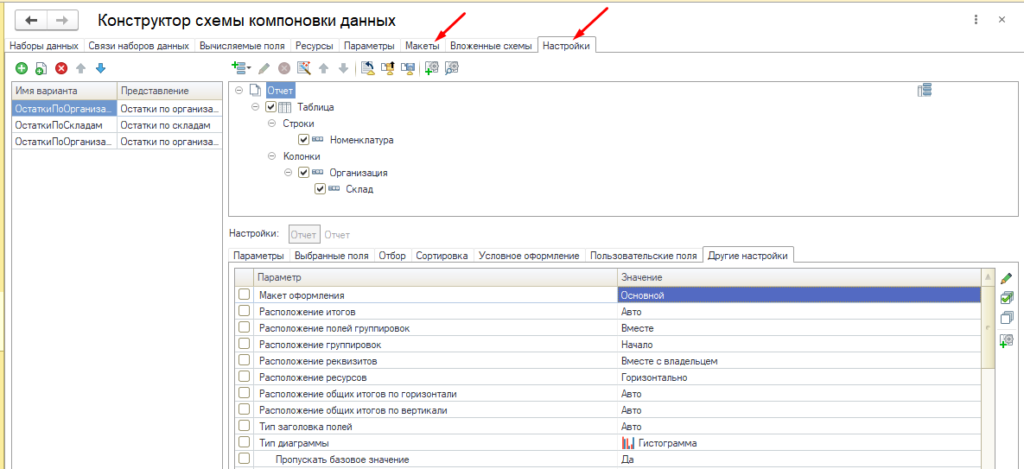1024x469 pixels.
Task: Click the gray delete icon in structure toolbar
Action: pos(283,67)
